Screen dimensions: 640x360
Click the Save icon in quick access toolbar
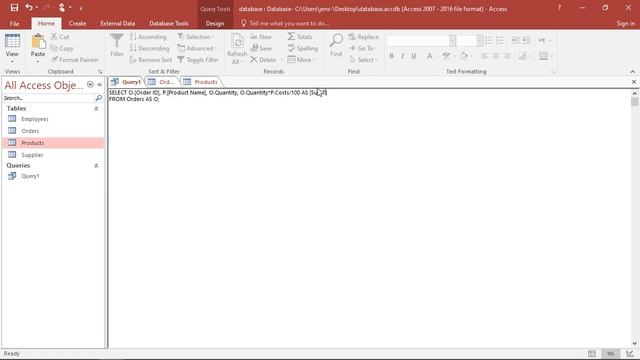tap(14, 8)
